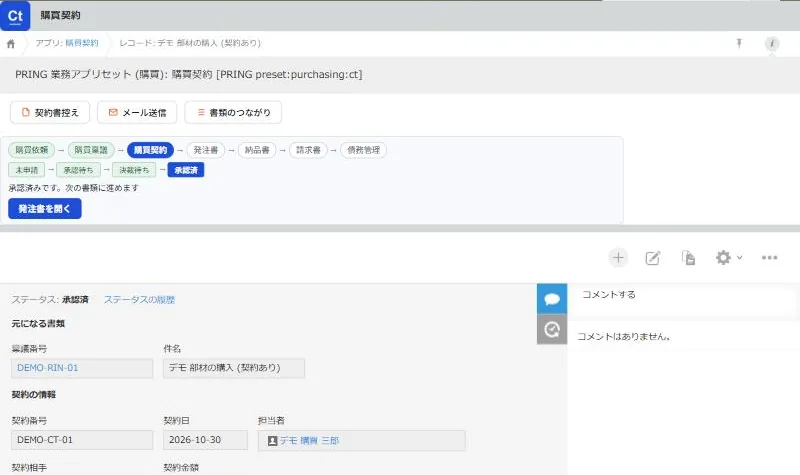
Task: Click the 承認待ち status chip
Action: click(78, 170)
